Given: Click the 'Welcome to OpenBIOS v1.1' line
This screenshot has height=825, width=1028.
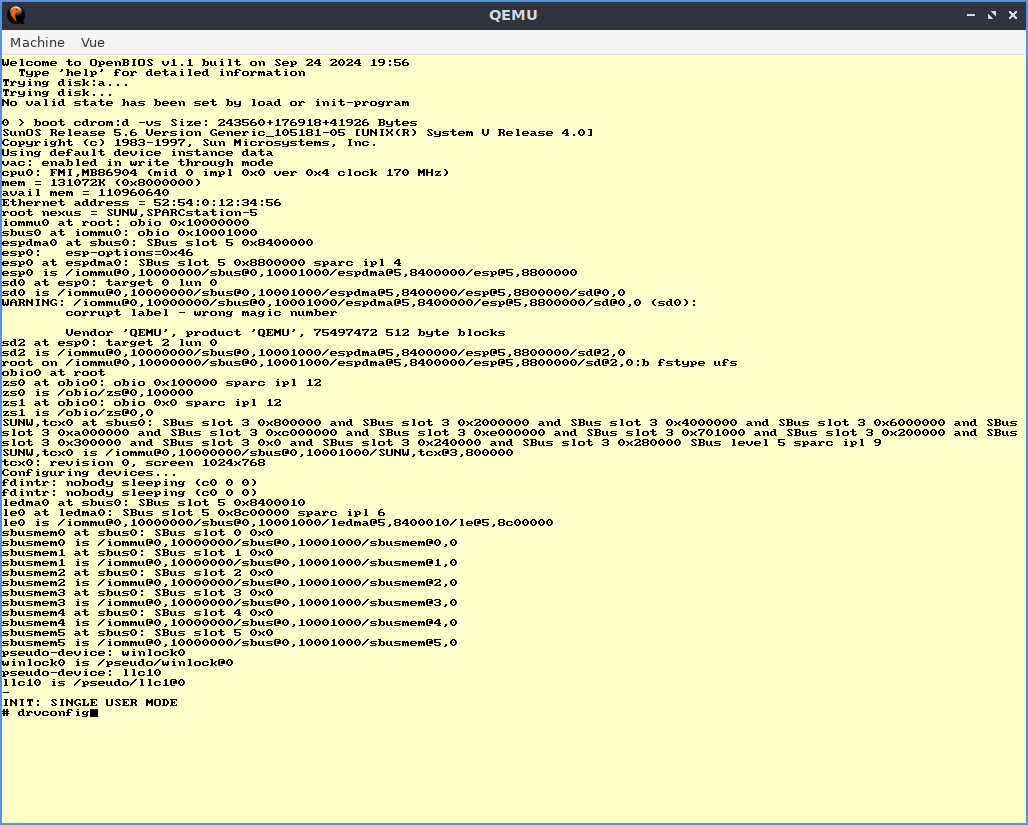Looking at the screenshot, I should [x=205, y=63].
